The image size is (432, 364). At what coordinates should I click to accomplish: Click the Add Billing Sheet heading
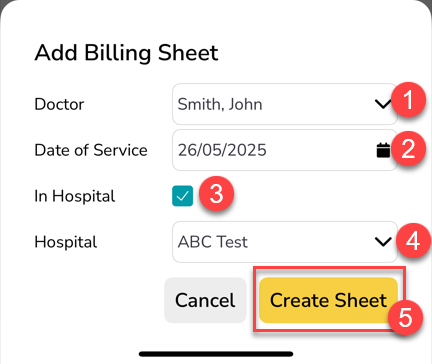pyautogui.click(x=126, y=53)
